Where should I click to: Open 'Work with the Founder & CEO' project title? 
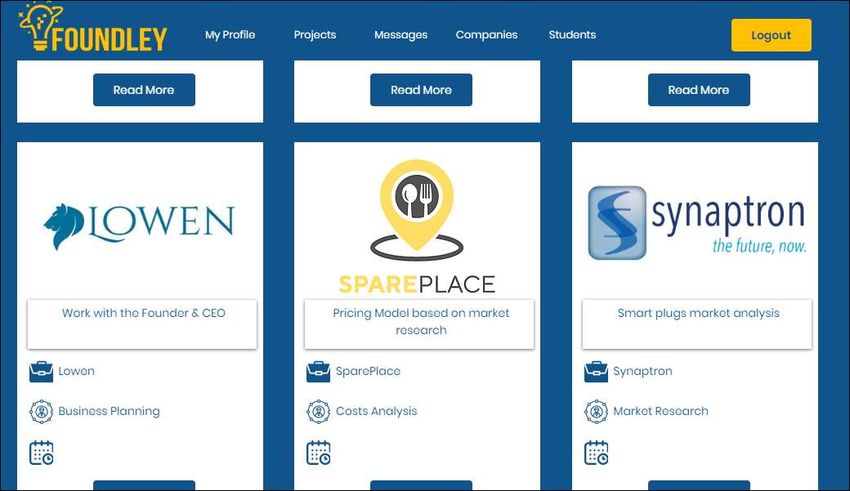(143, 313)
